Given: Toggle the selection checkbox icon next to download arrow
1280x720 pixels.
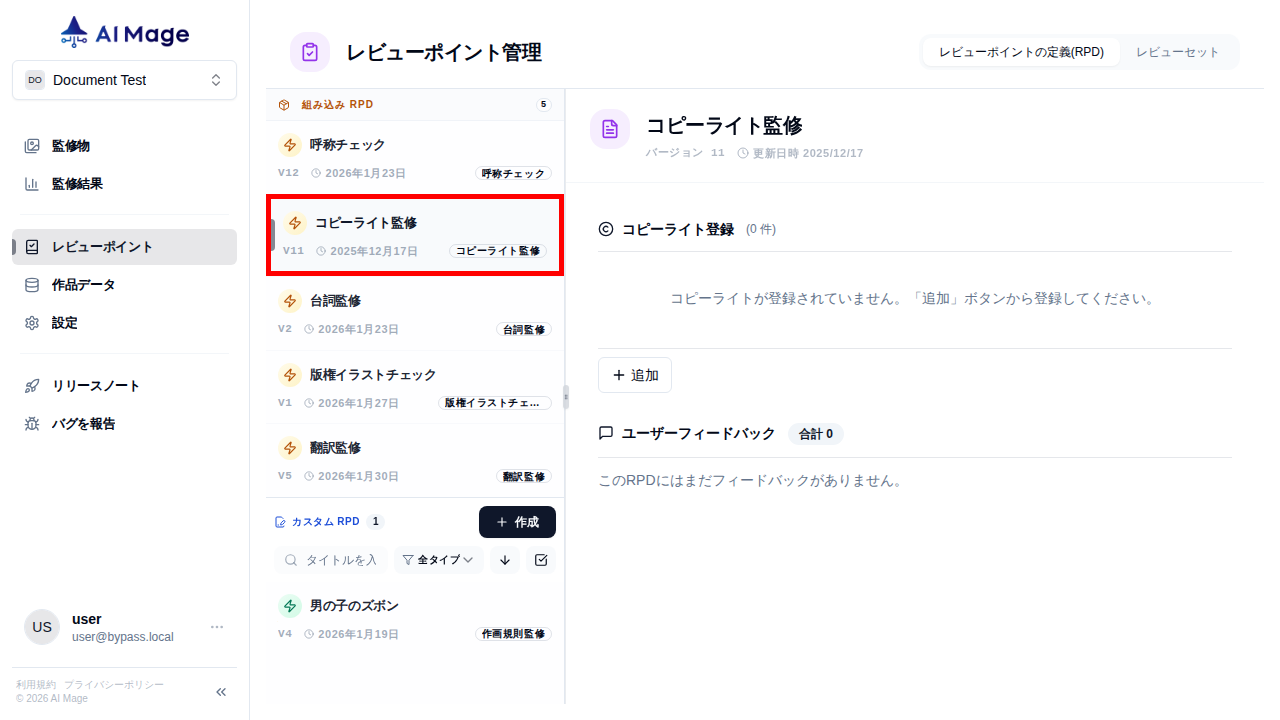Looking at the screenshot, I should click(x=541, y=560).
